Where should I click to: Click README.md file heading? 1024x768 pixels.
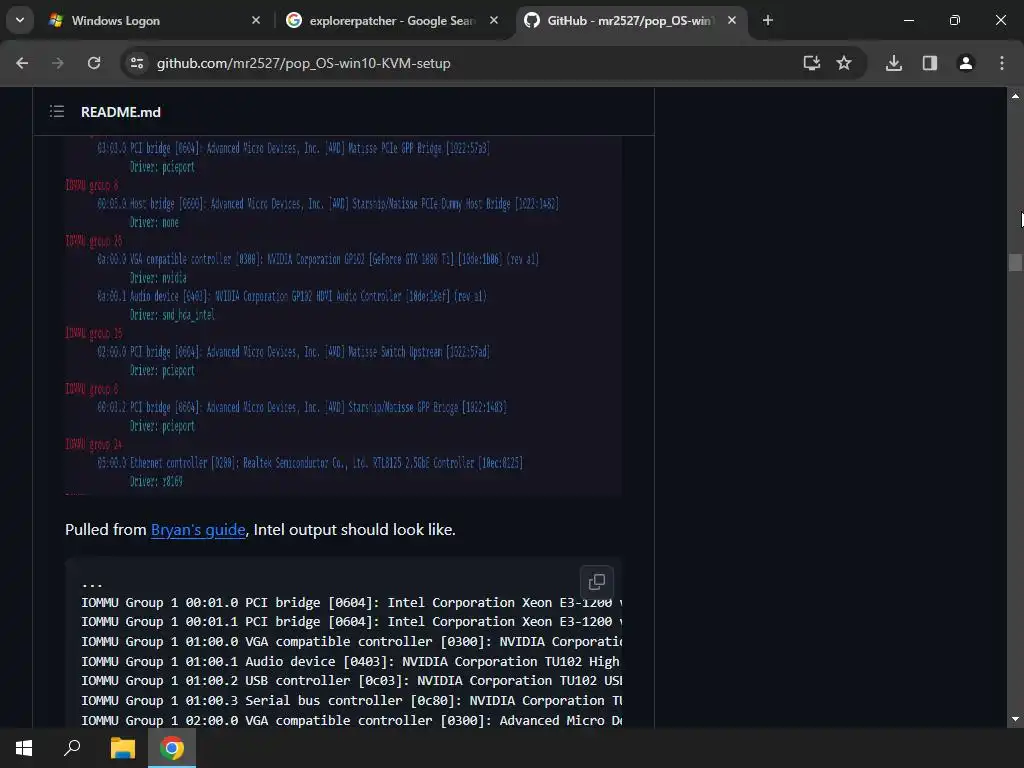tap(121, 112)
